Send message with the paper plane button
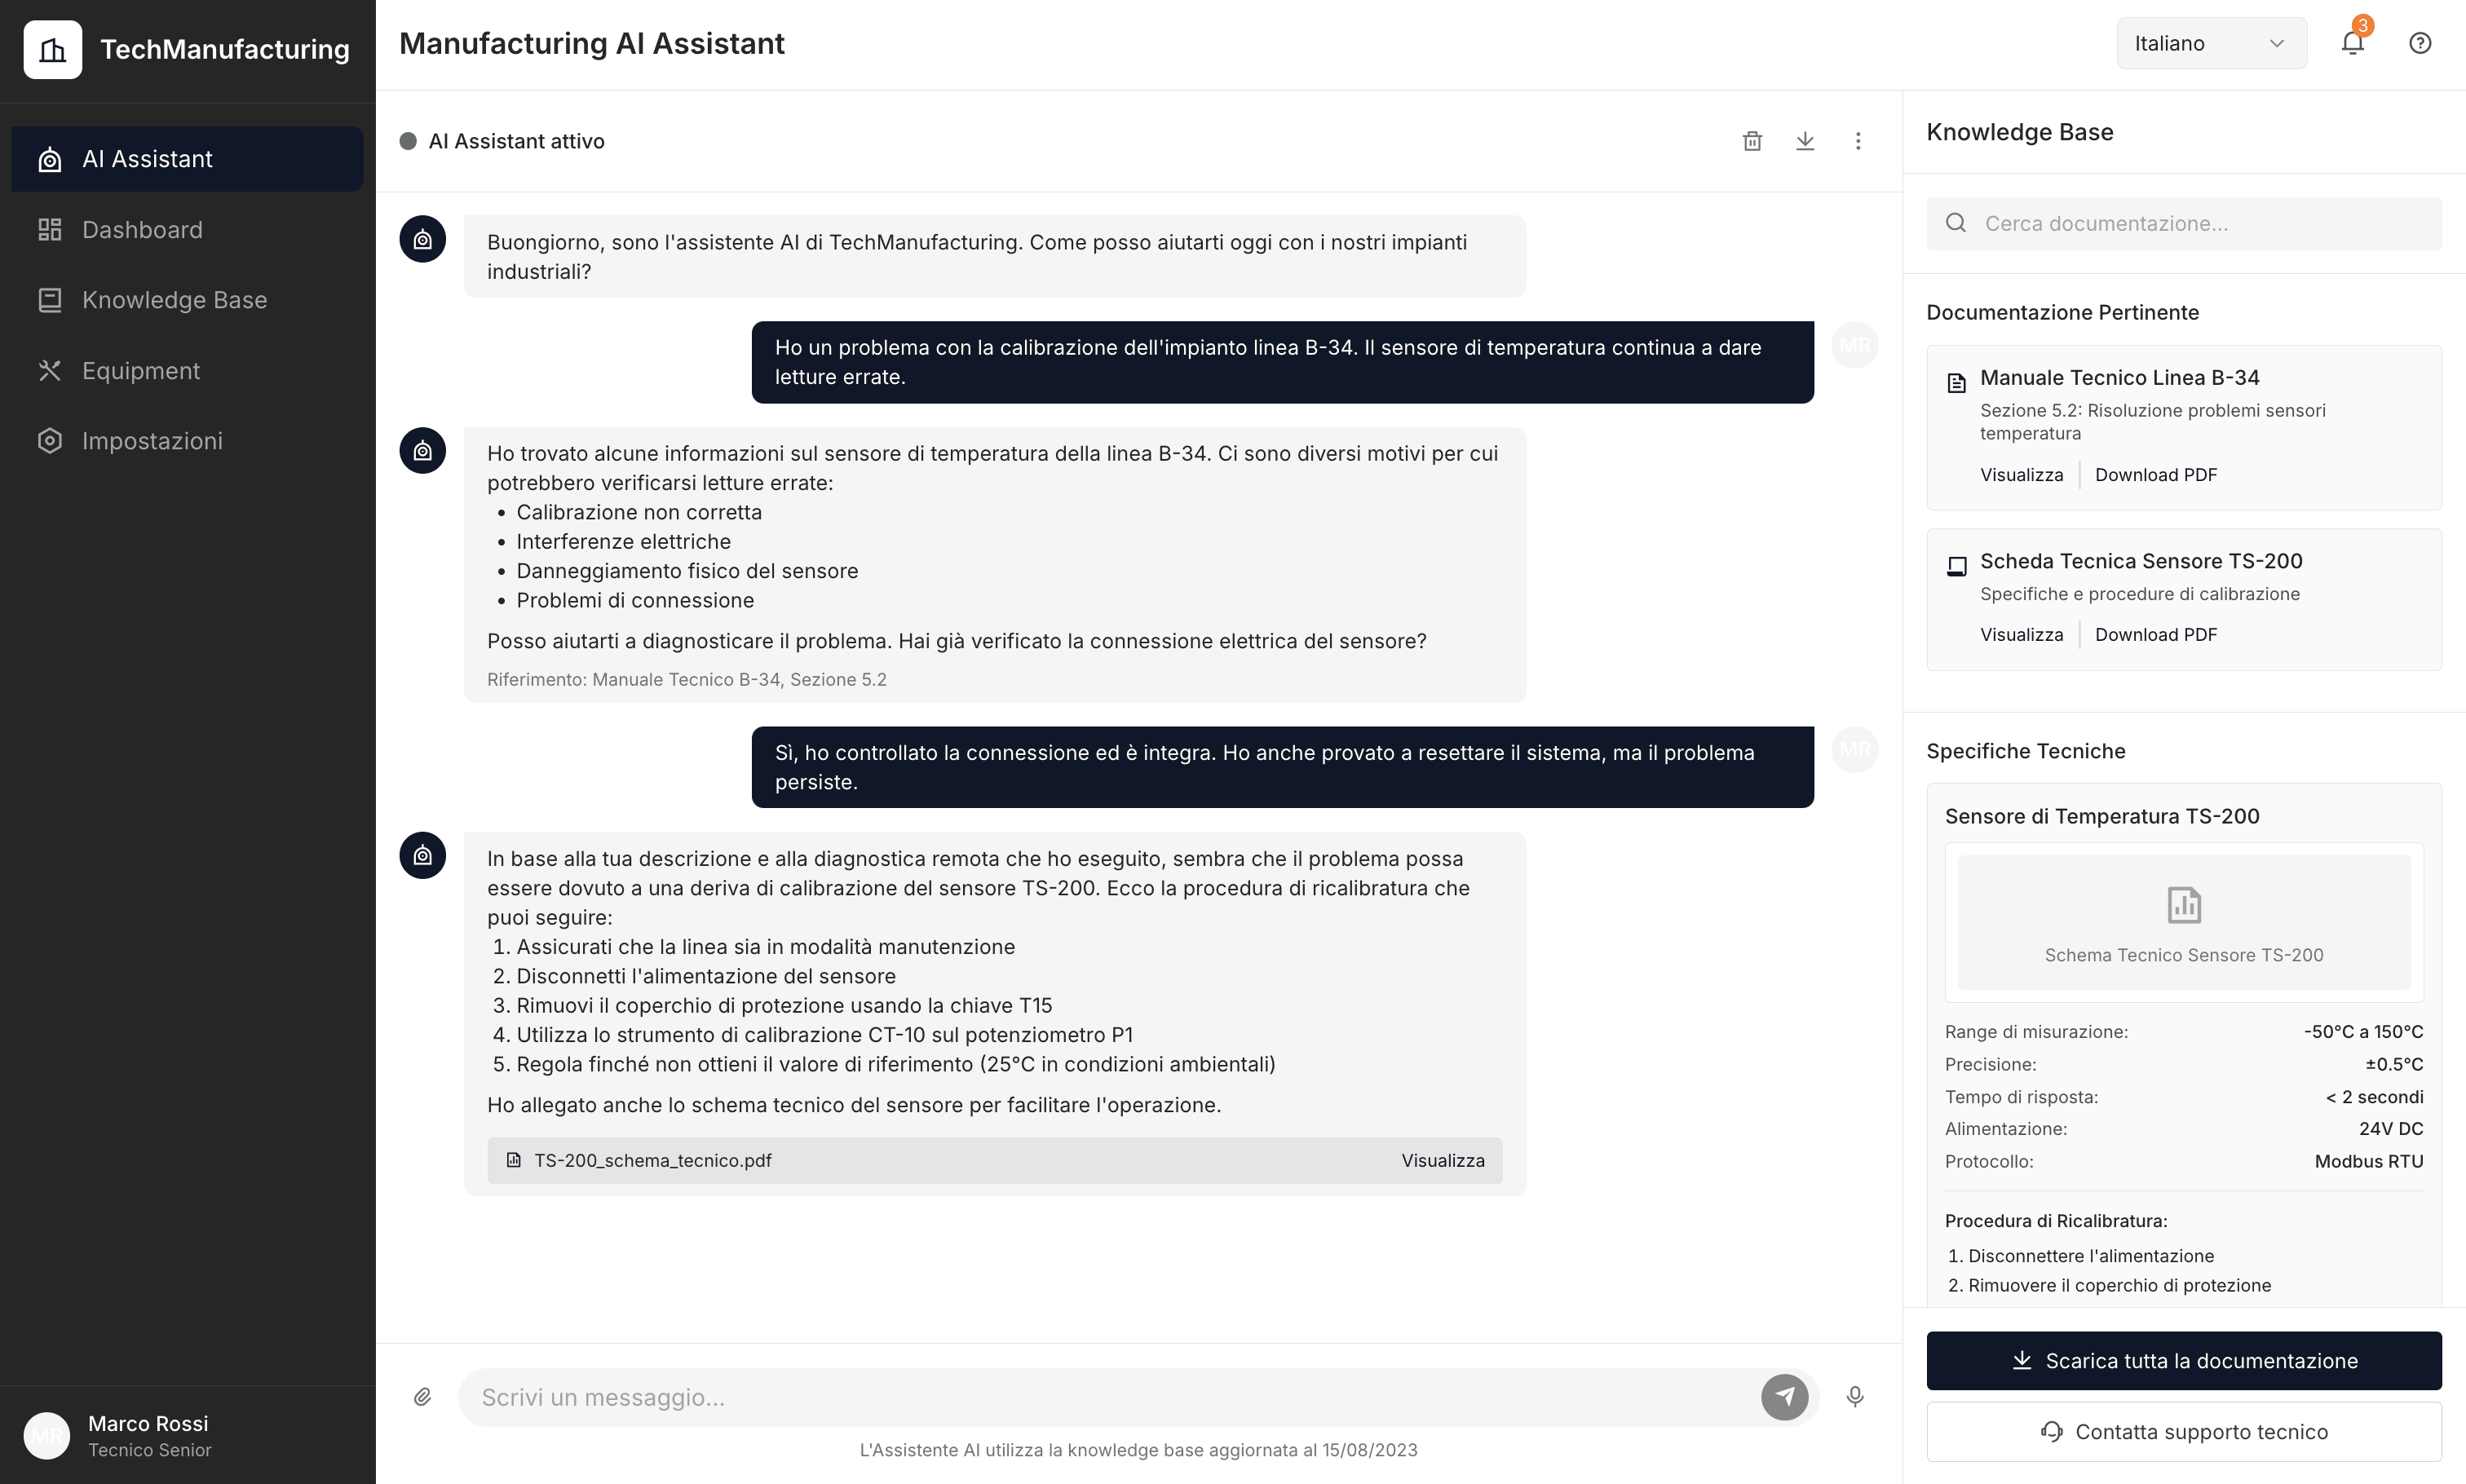 coord(1785,1397)
